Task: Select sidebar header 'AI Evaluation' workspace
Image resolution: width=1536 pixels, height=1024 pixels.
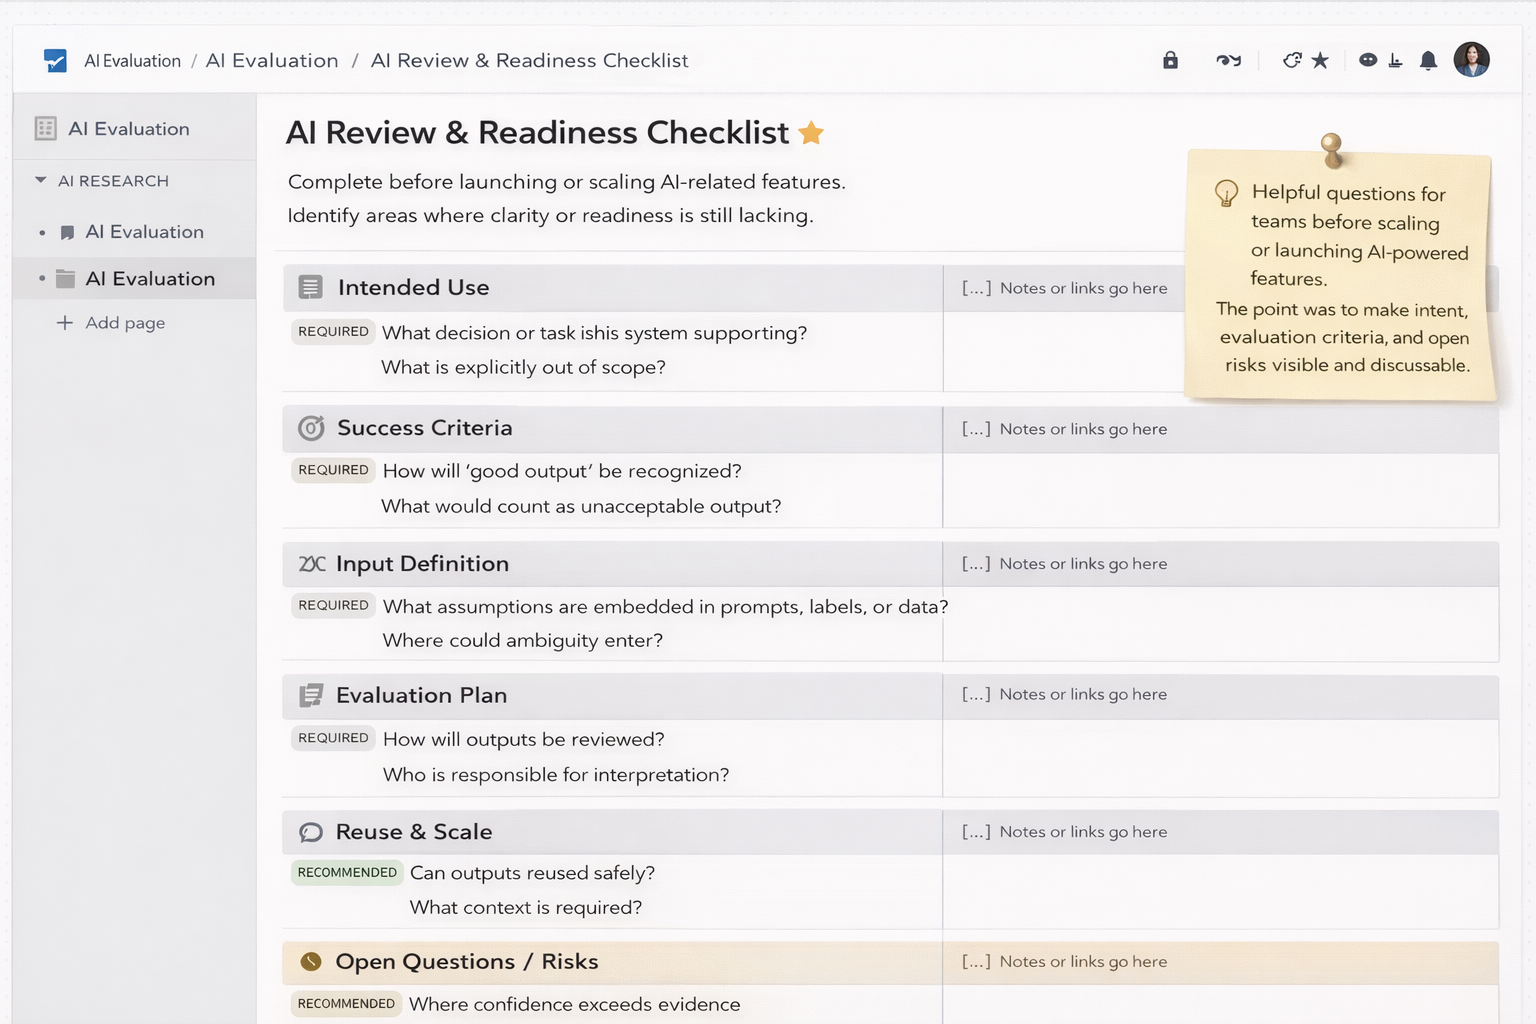Action: click(129, 129)
